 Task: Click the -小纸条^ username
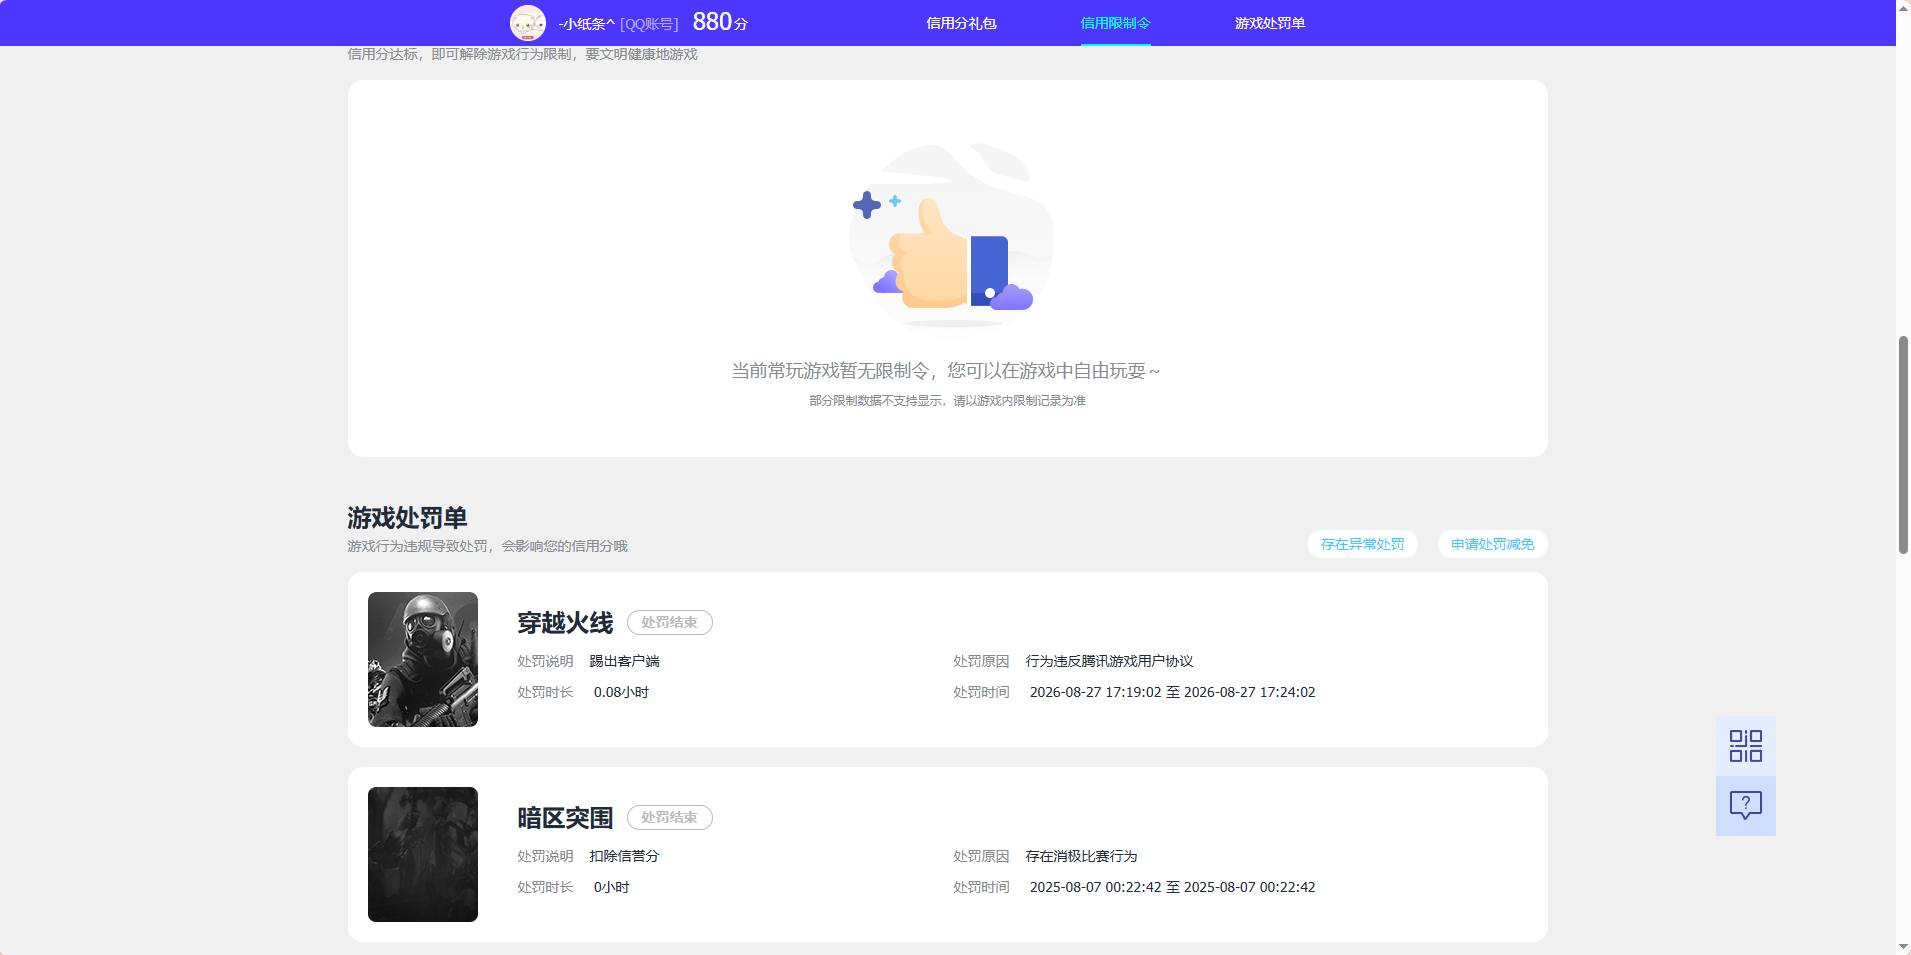pyautogui.click(x=586, y=23)
